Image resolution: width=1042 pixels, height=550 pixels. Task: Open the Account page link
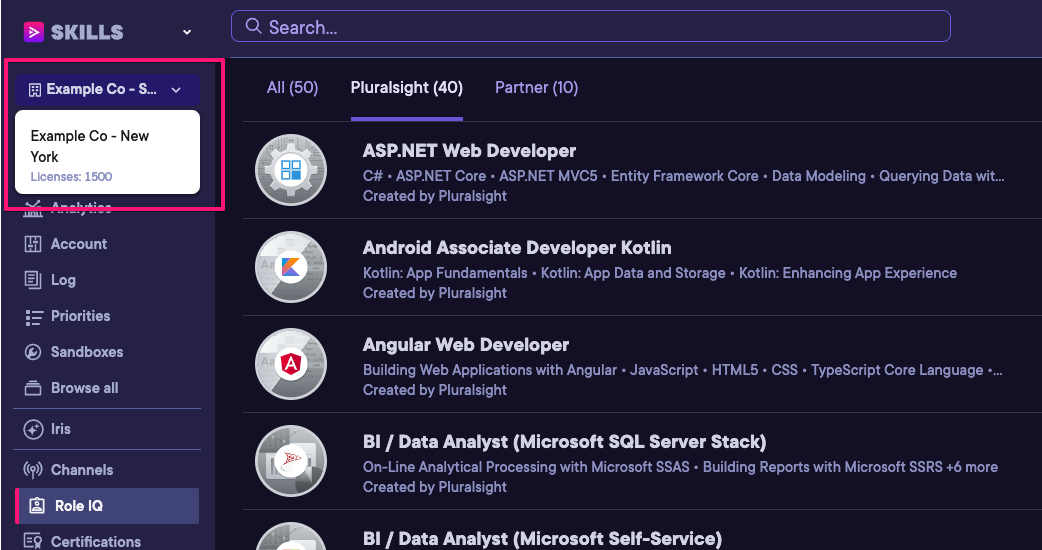(x=79, y=244)
